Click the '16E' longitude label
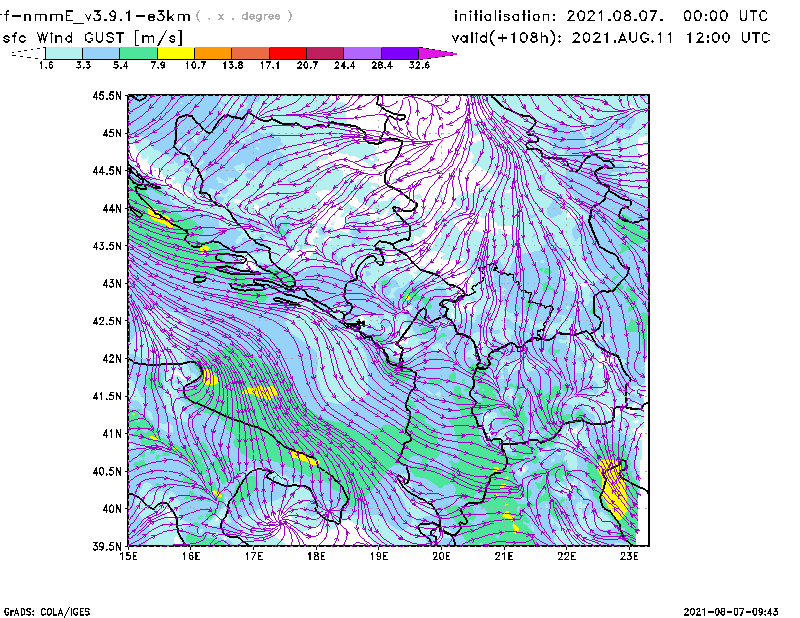 coord(191,556)
